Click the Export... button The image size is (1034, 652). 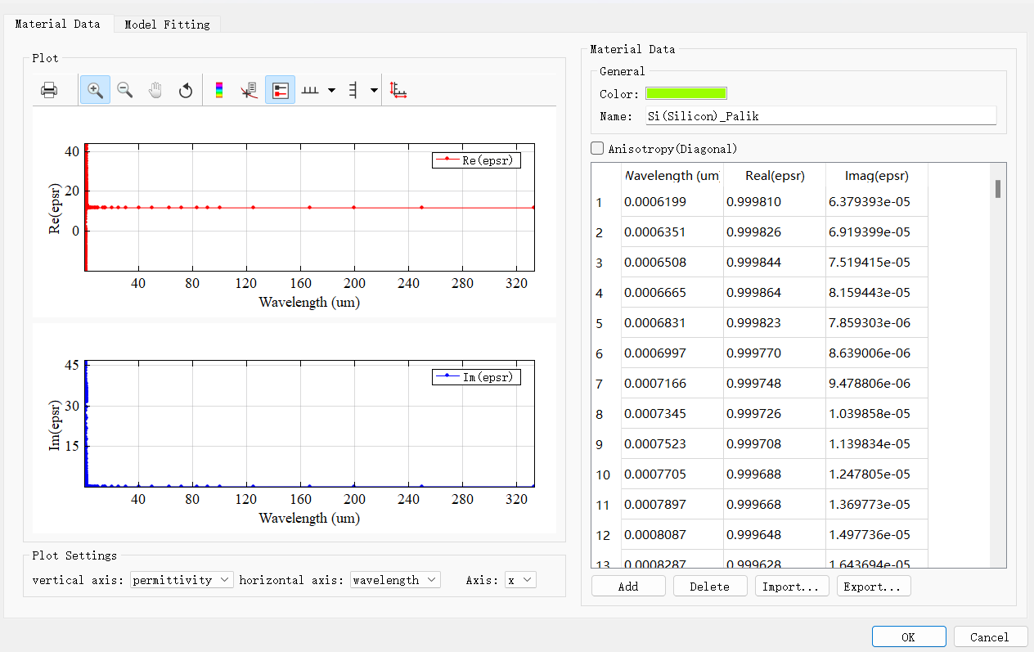[873, 586]
